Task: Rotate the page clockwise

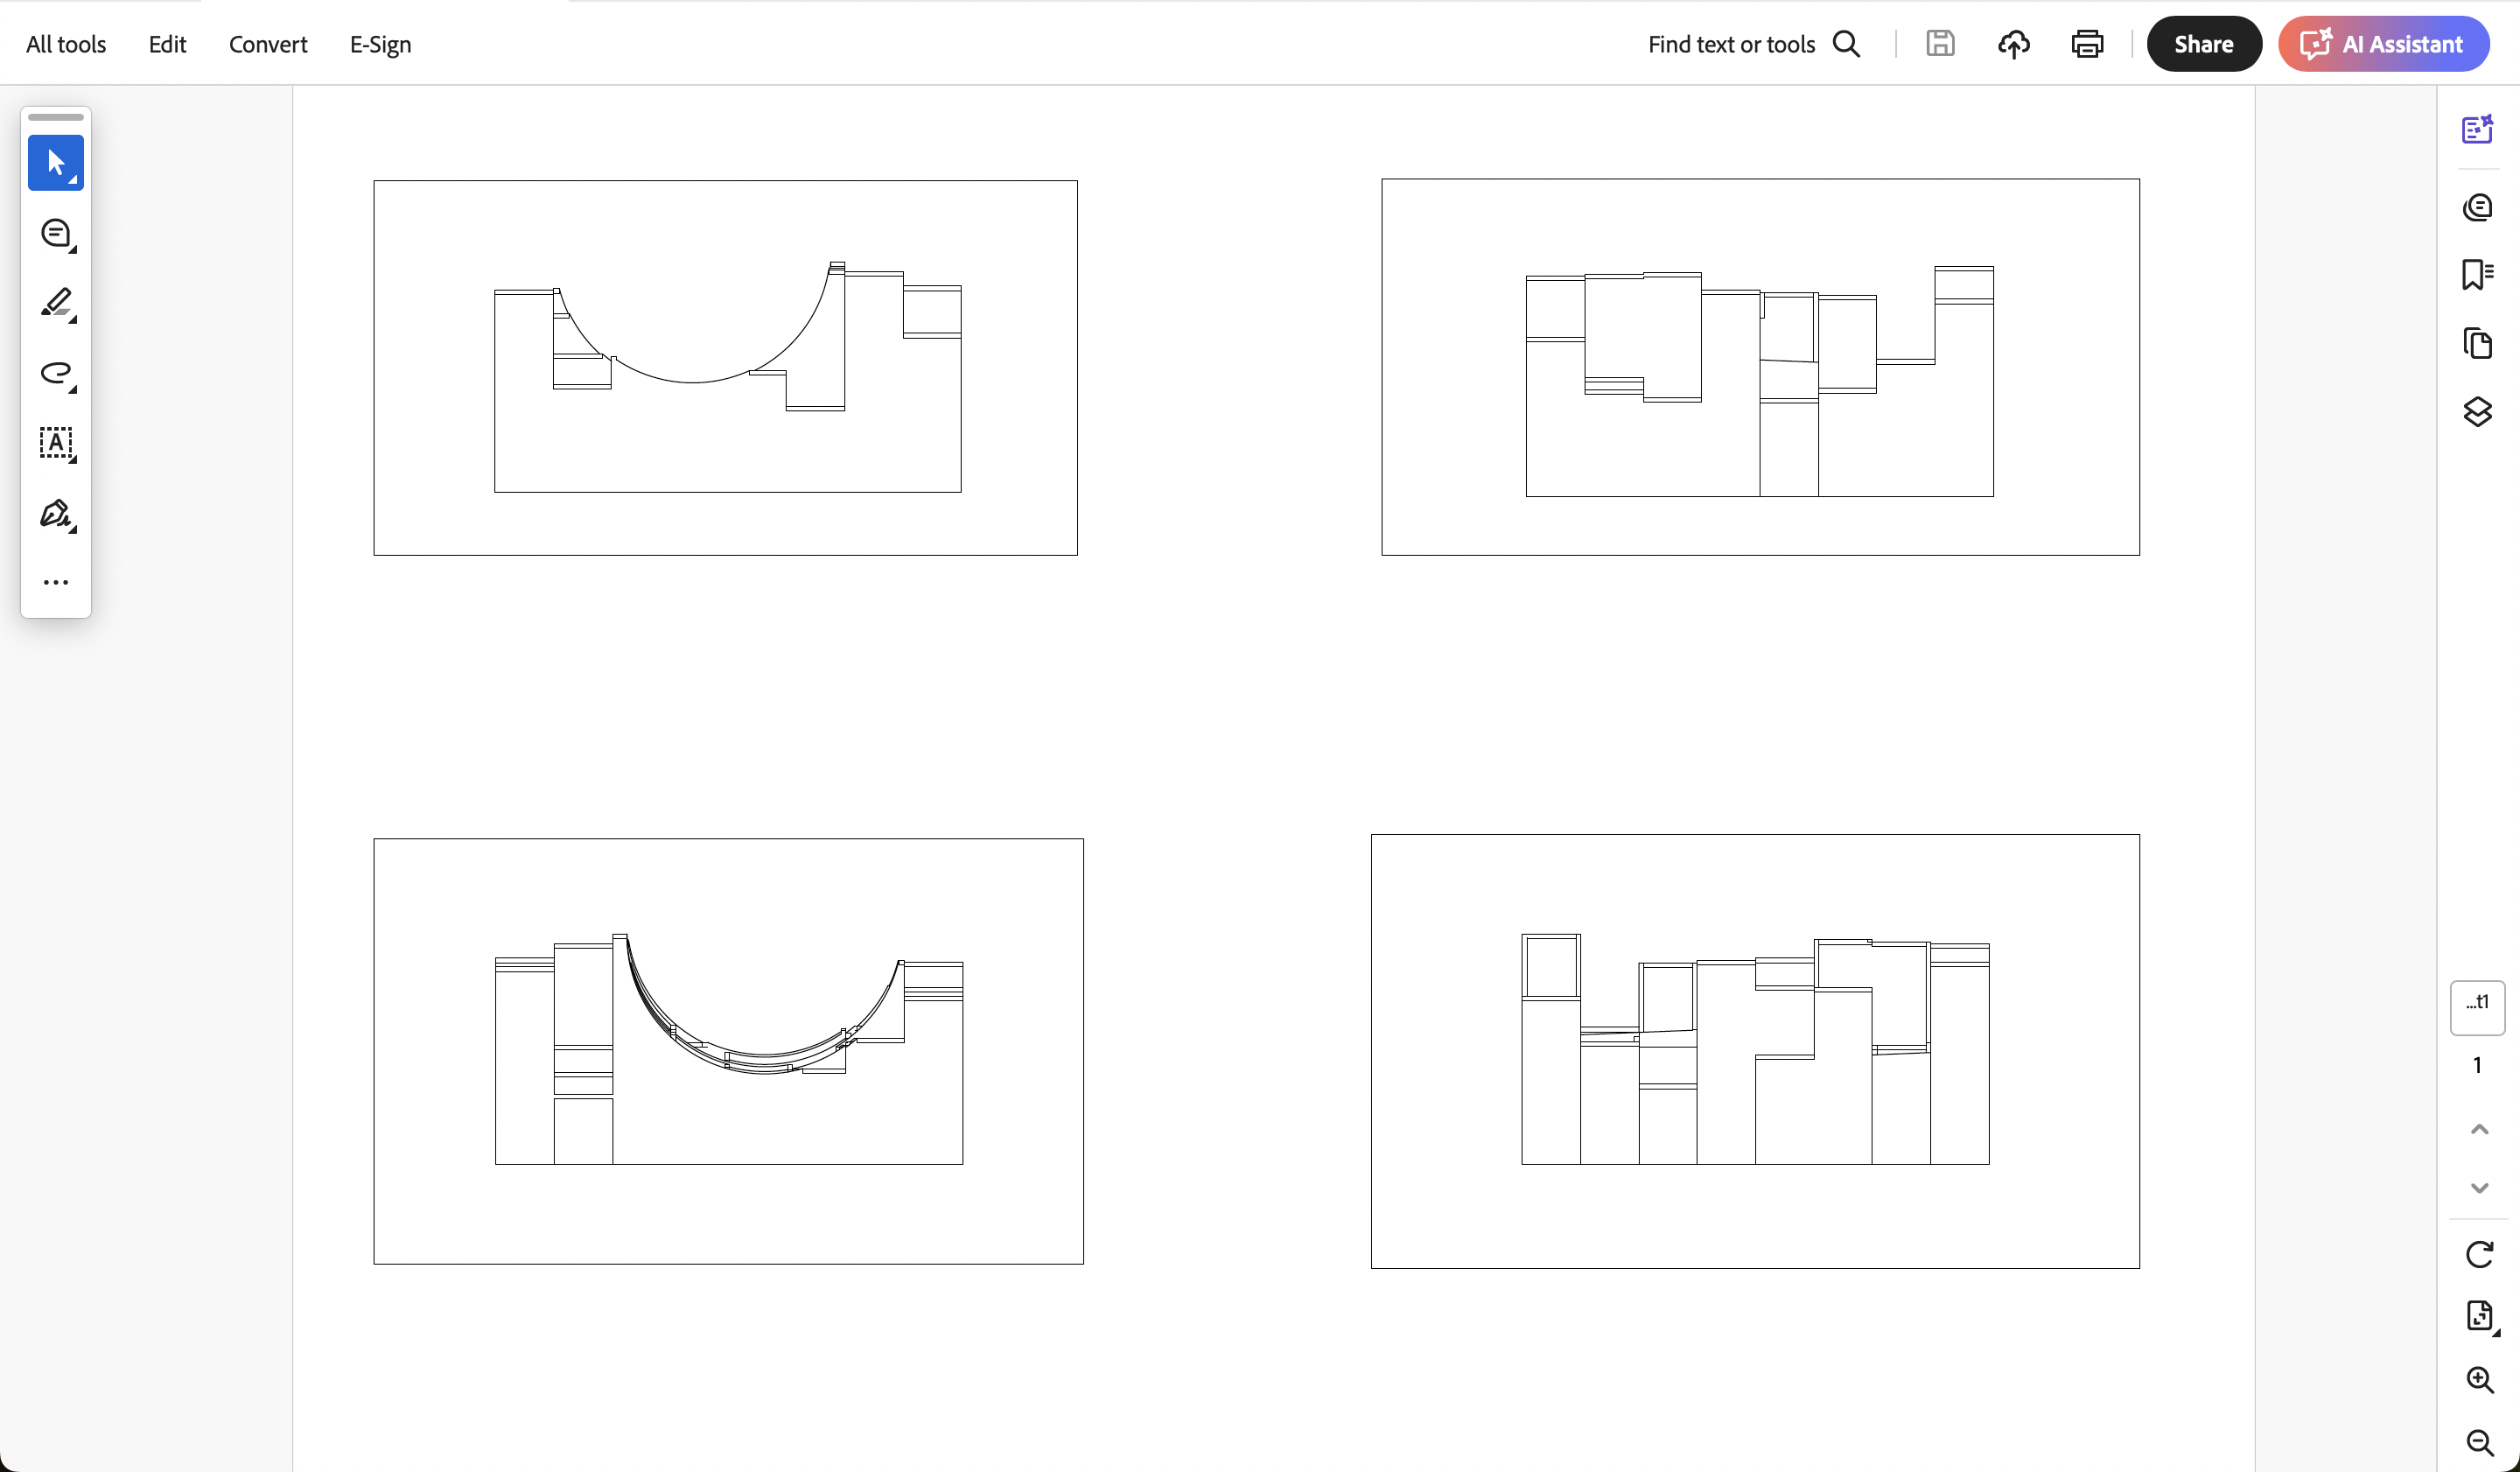Action: (x=2479, y=1254)
